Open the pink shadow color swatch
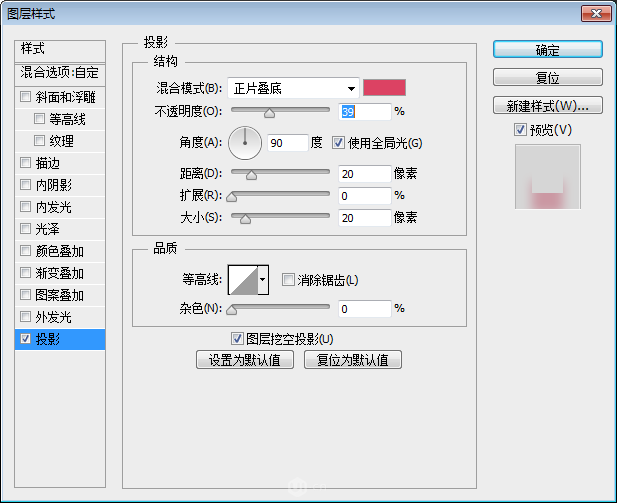The image size is (617, 503). [384, 87]
